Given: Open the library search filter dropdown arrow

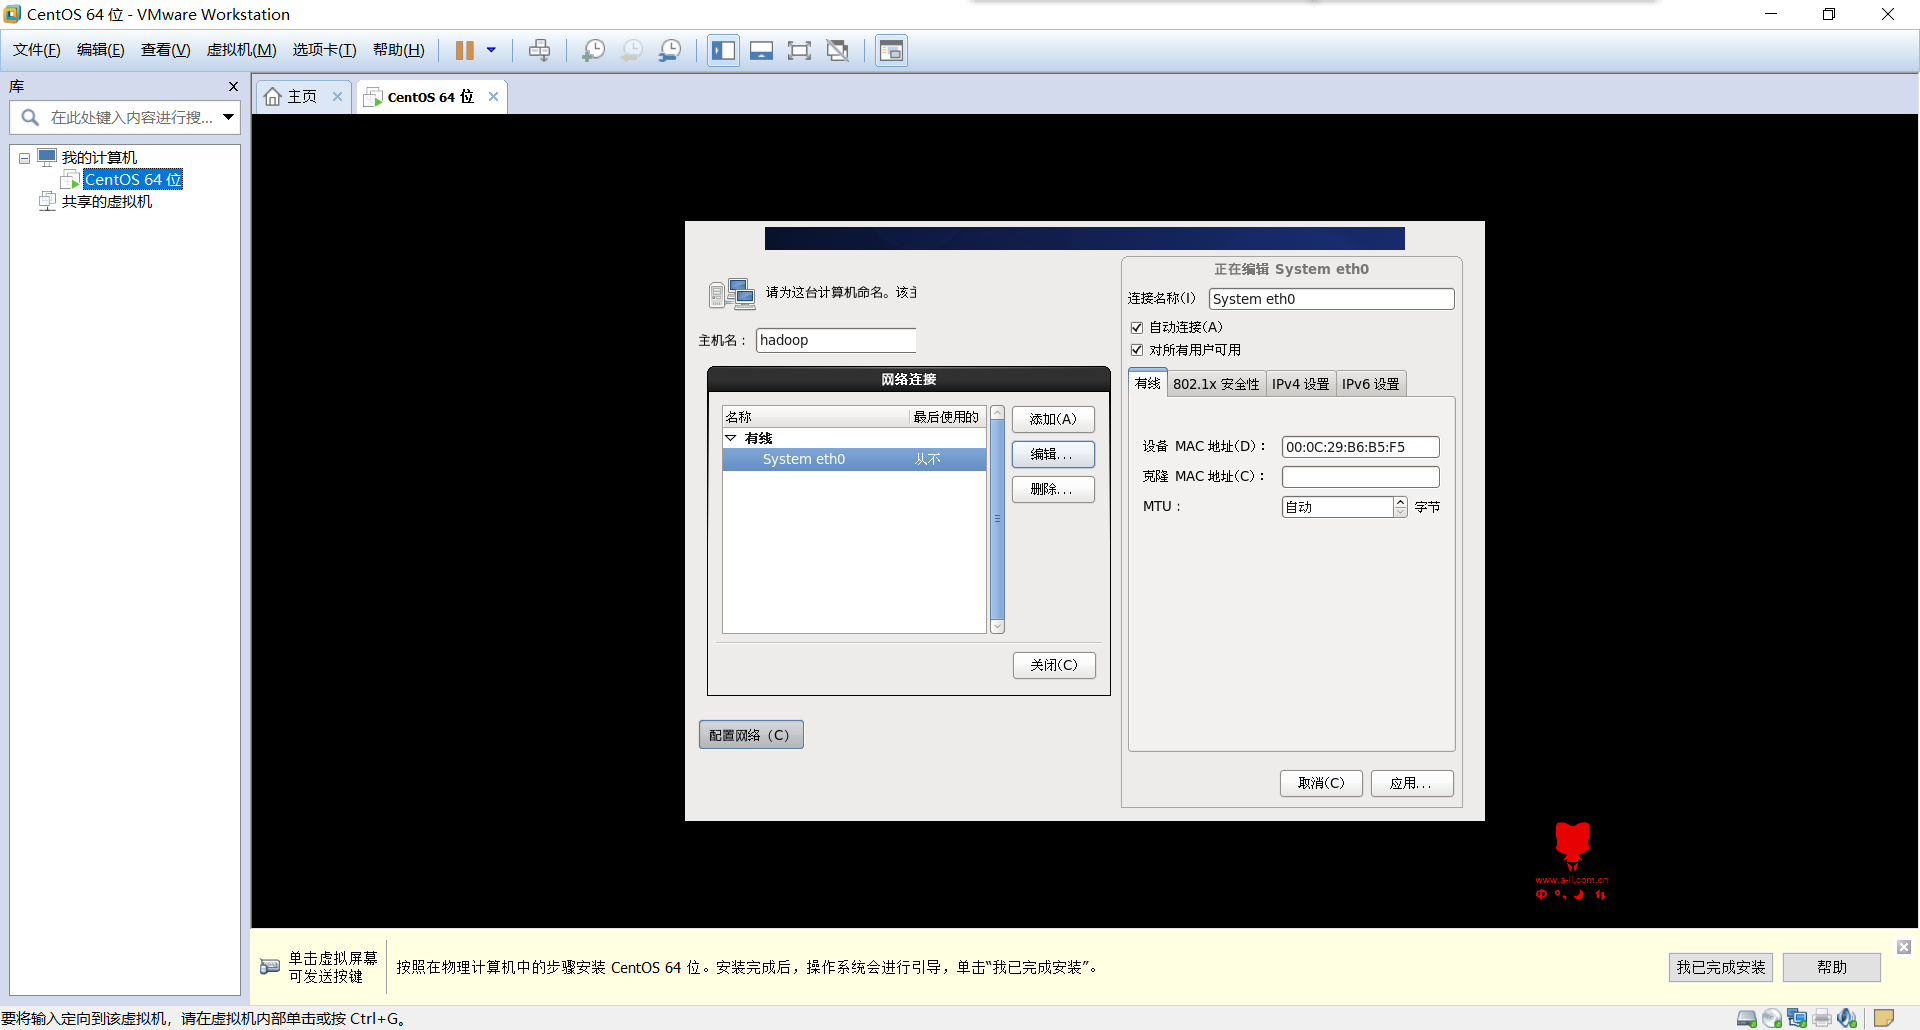Looking at the screenshot, I should [228, 117].
